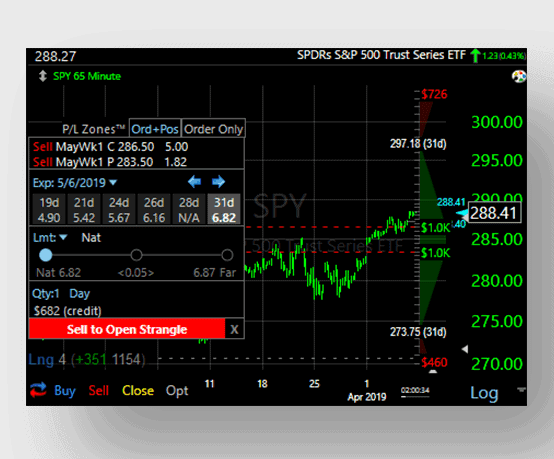The width and height of the screenshot is (554, 459).
Task: Go to previous expiration with left blue arrow
Action: (194, 182)
